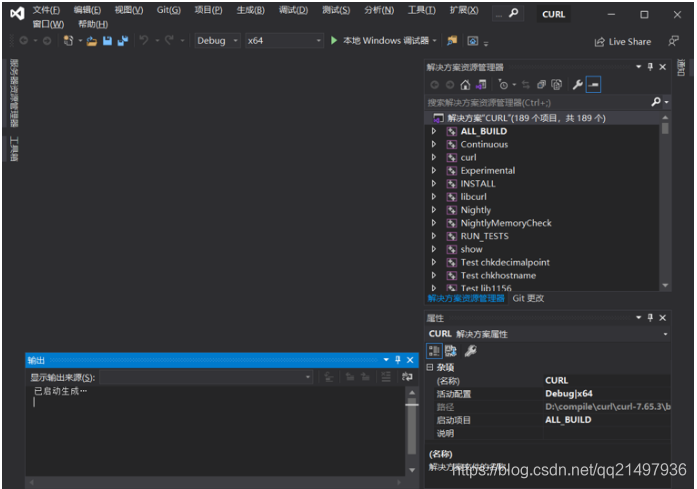The height and width of the screenshot is (489, 697).
Task: Select the Nightly project
Action: pyautogui.click(x=476, y=210)
